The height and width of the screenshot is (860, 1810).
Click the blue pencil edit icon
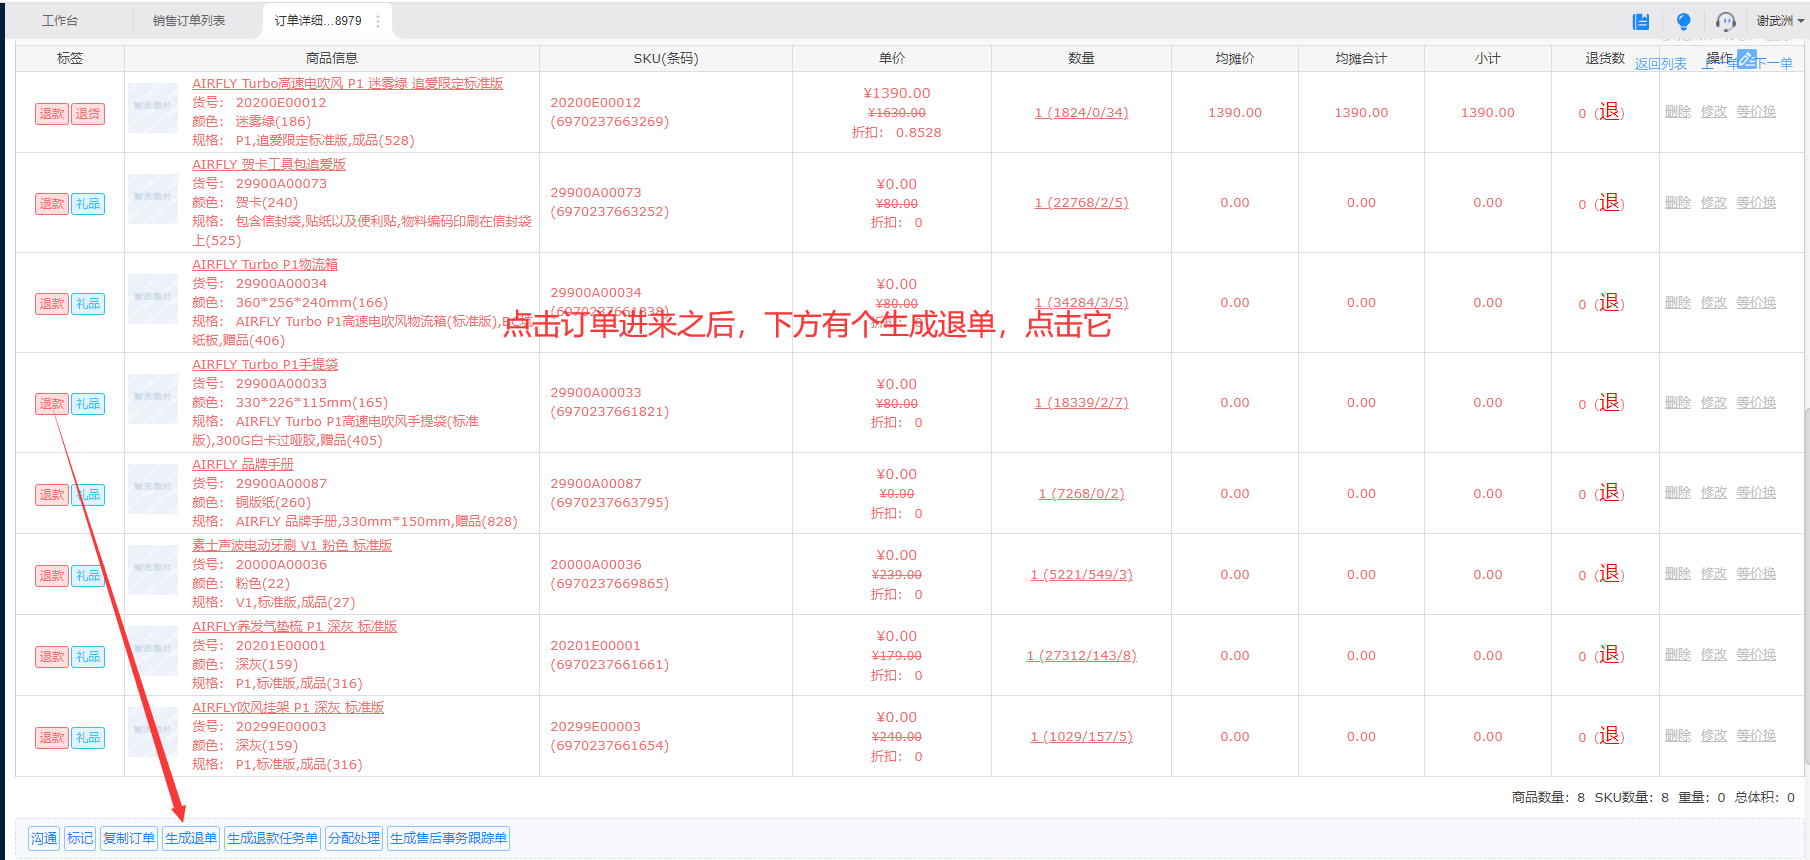tap(1747, 58)
